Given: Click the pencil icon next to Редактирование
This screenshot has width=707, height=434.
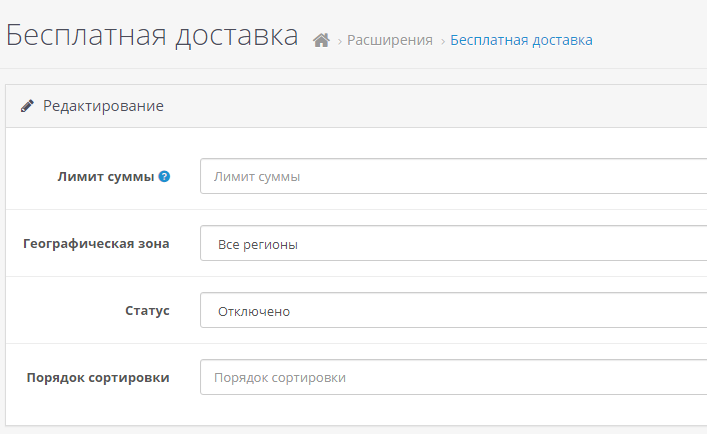Looking at the screenshot, I should [27, 106].
